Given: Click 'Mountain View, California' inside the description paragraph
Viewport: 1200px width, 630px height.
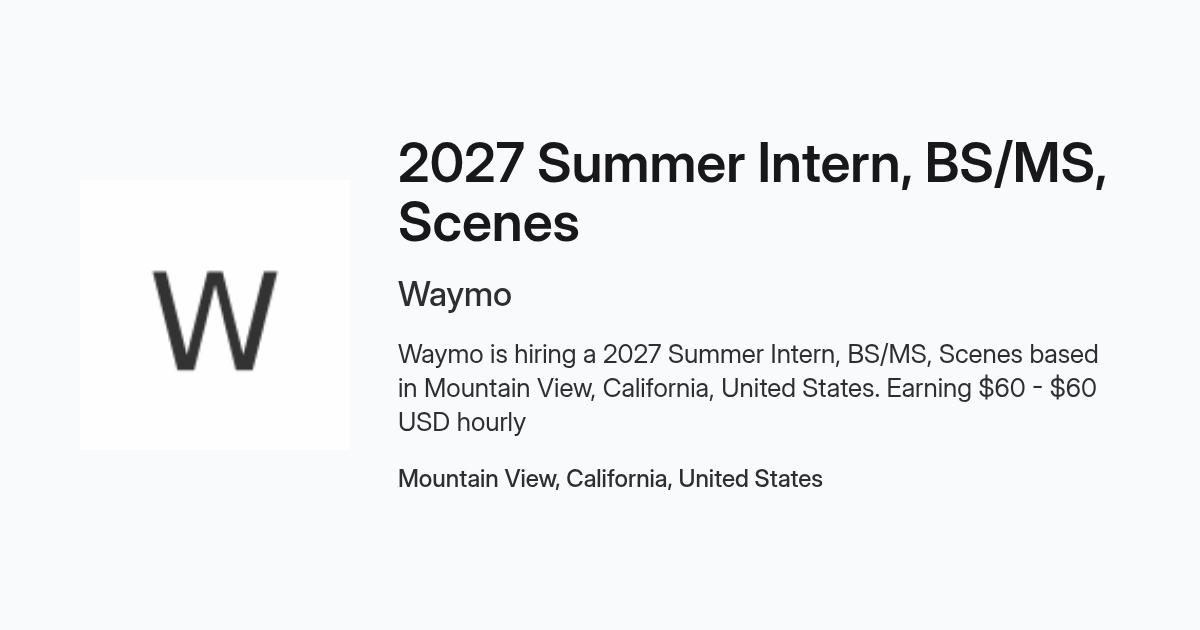Looking at the screenshot, I should coord(568,388).
